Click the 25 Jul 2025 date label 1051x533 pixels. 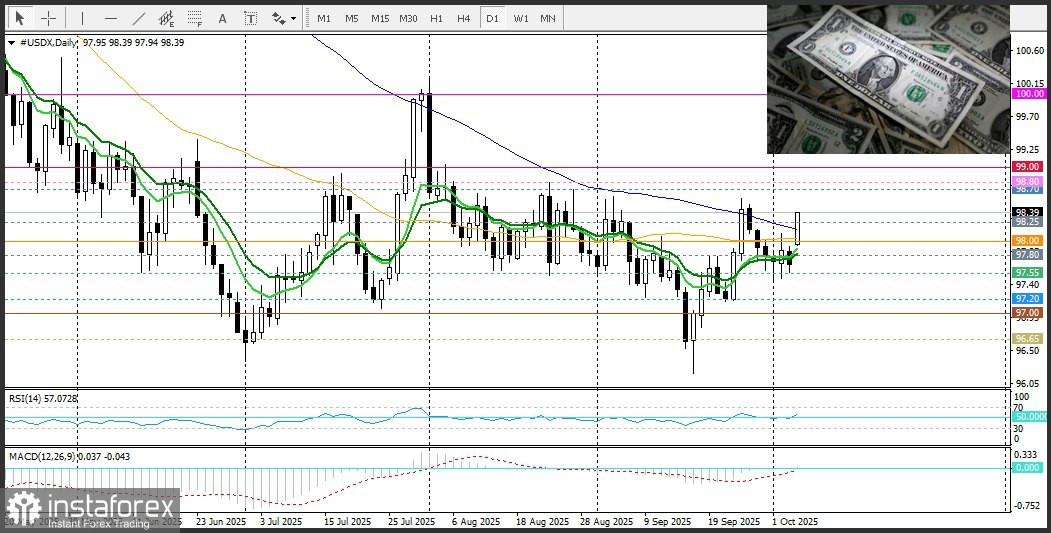pos(410,521)
